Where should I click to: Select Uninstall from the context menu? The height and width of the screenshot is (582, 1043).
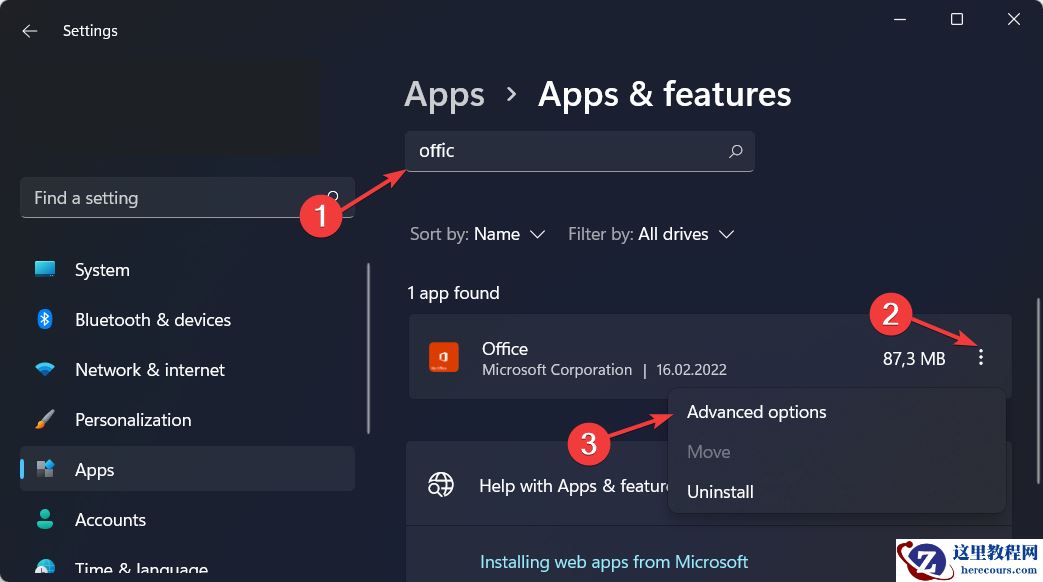pyautogui.click(x=719, y=491)
